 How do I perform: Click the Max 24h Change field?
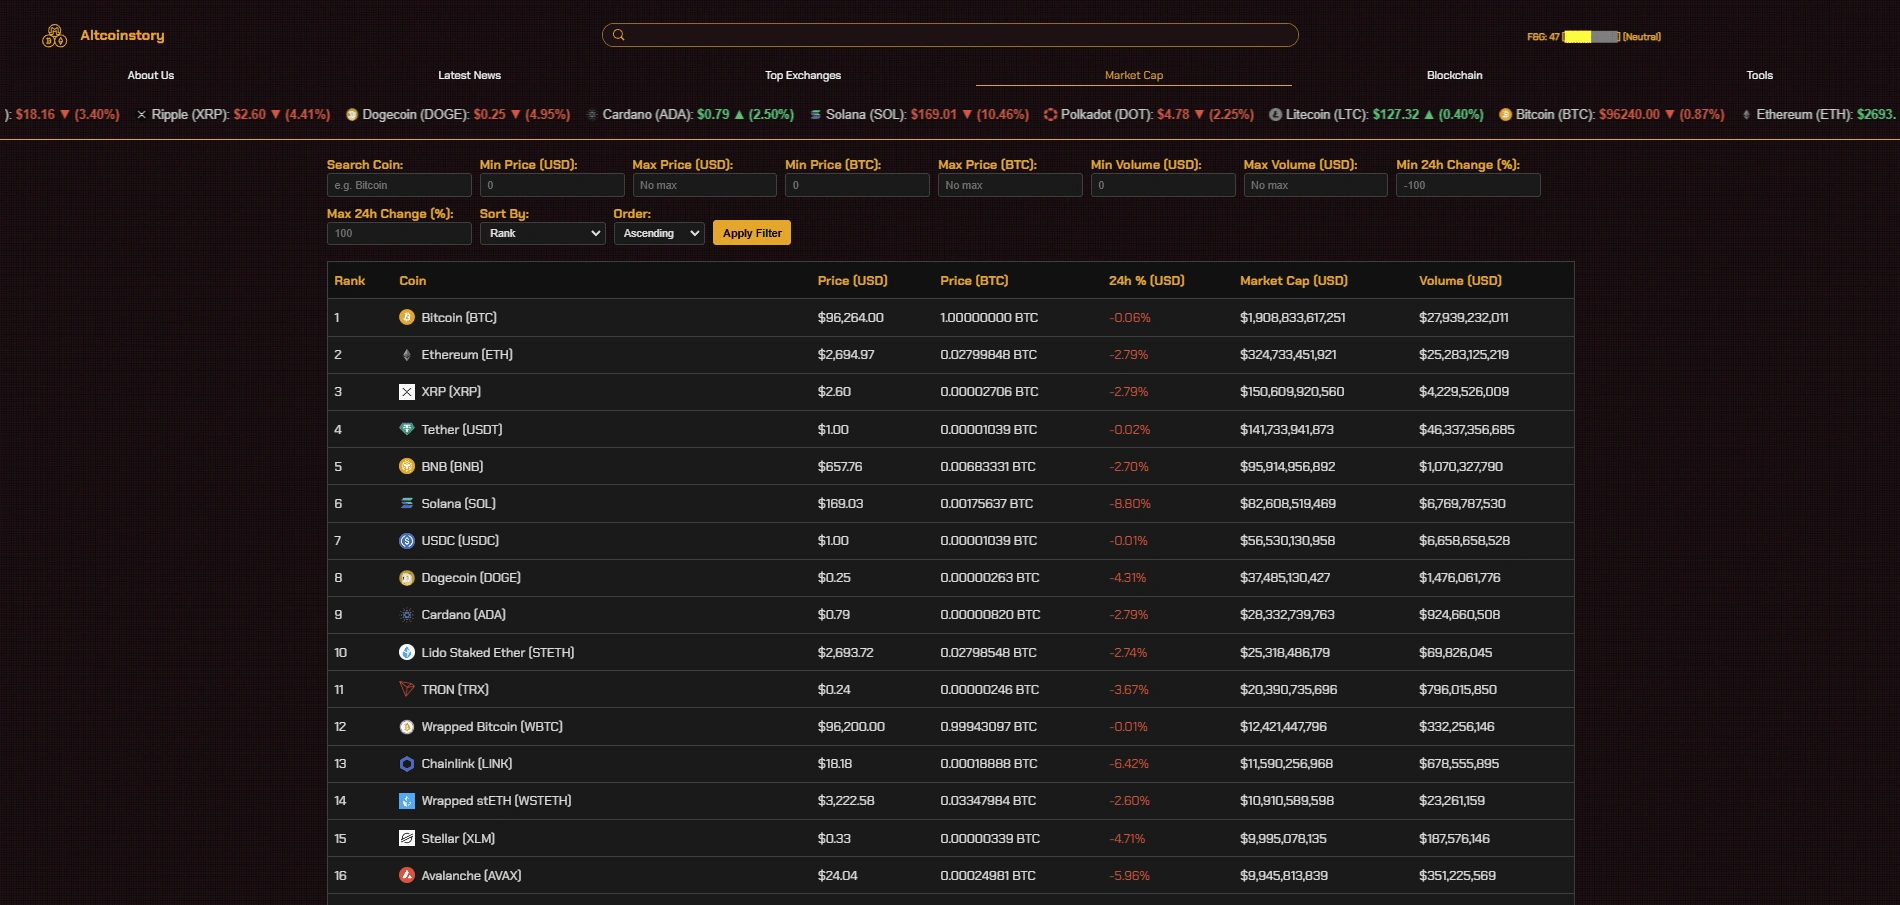click(399, 233)
